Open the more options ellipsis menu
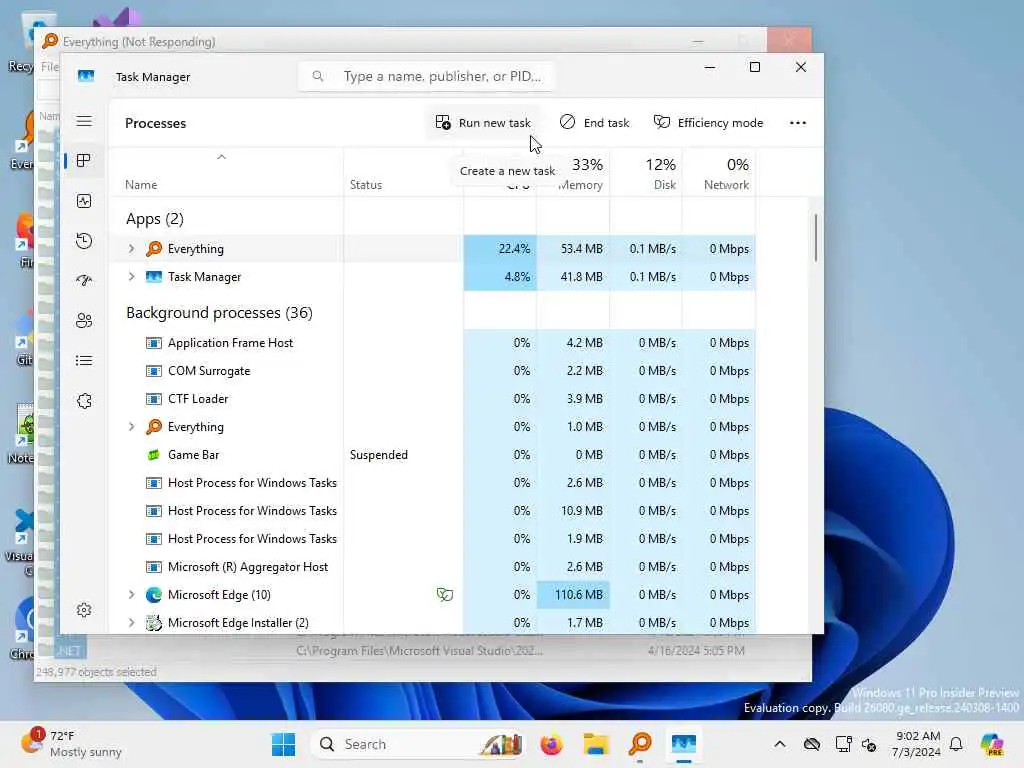The height and width of the screenshot is (768, 1024). click(797, 123)
